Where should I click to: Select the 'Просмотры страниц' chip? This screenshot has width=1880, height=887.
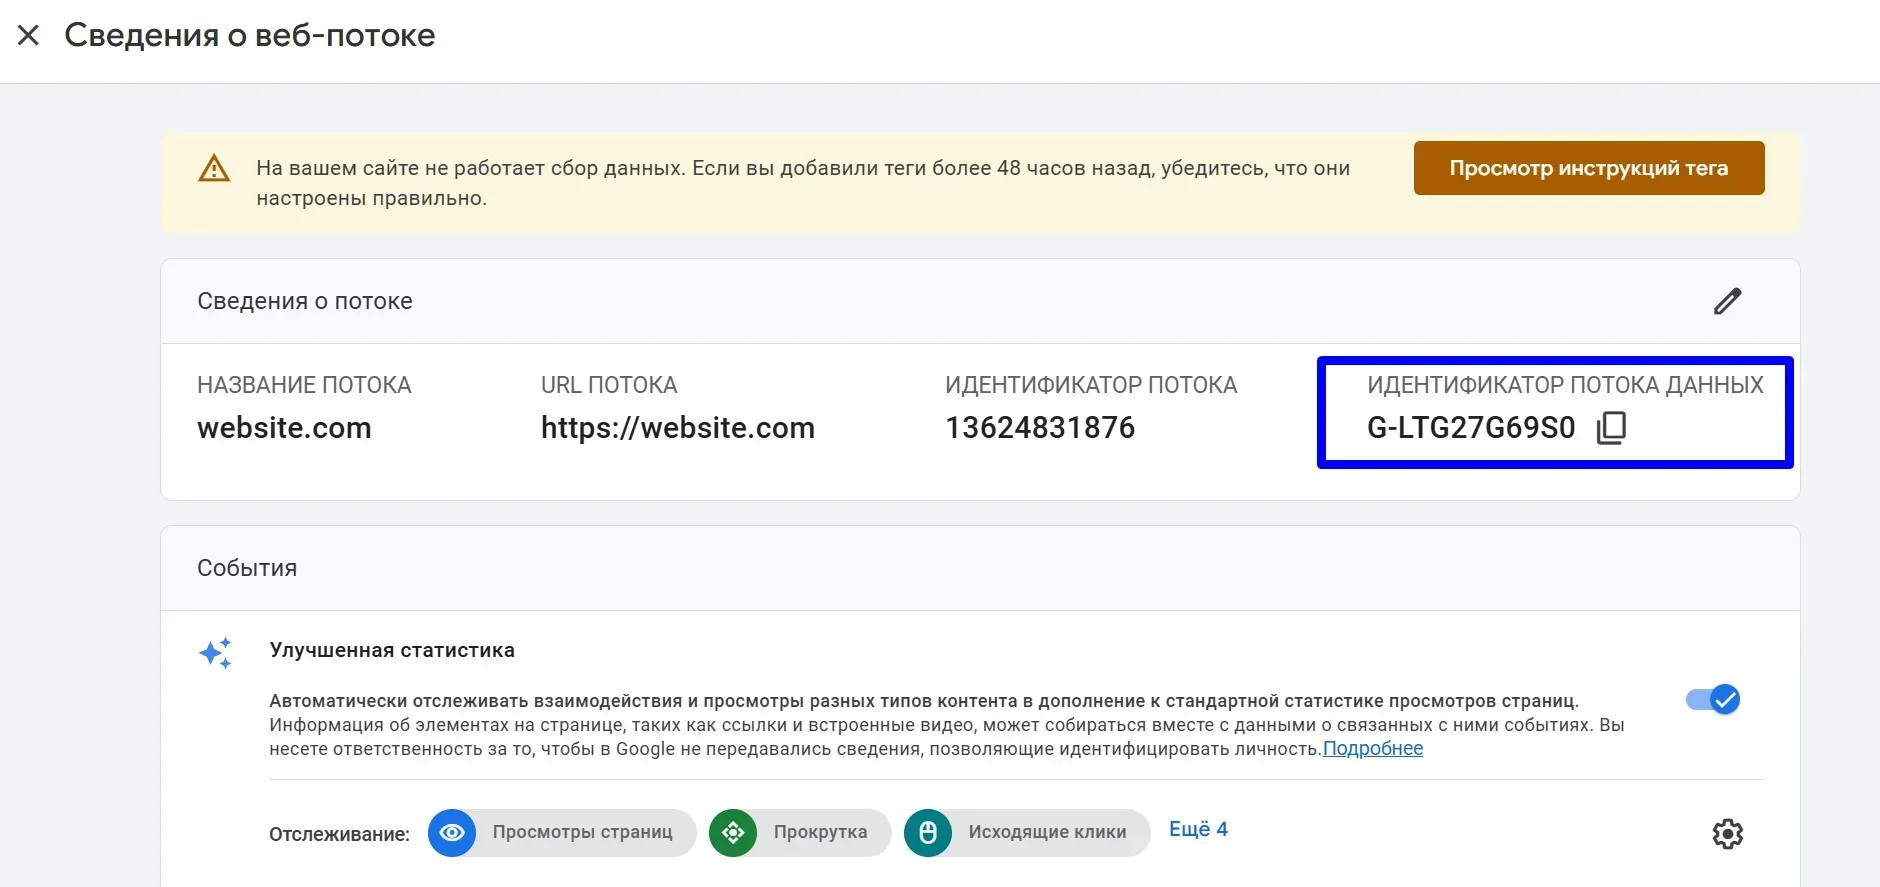pos(562,833)
